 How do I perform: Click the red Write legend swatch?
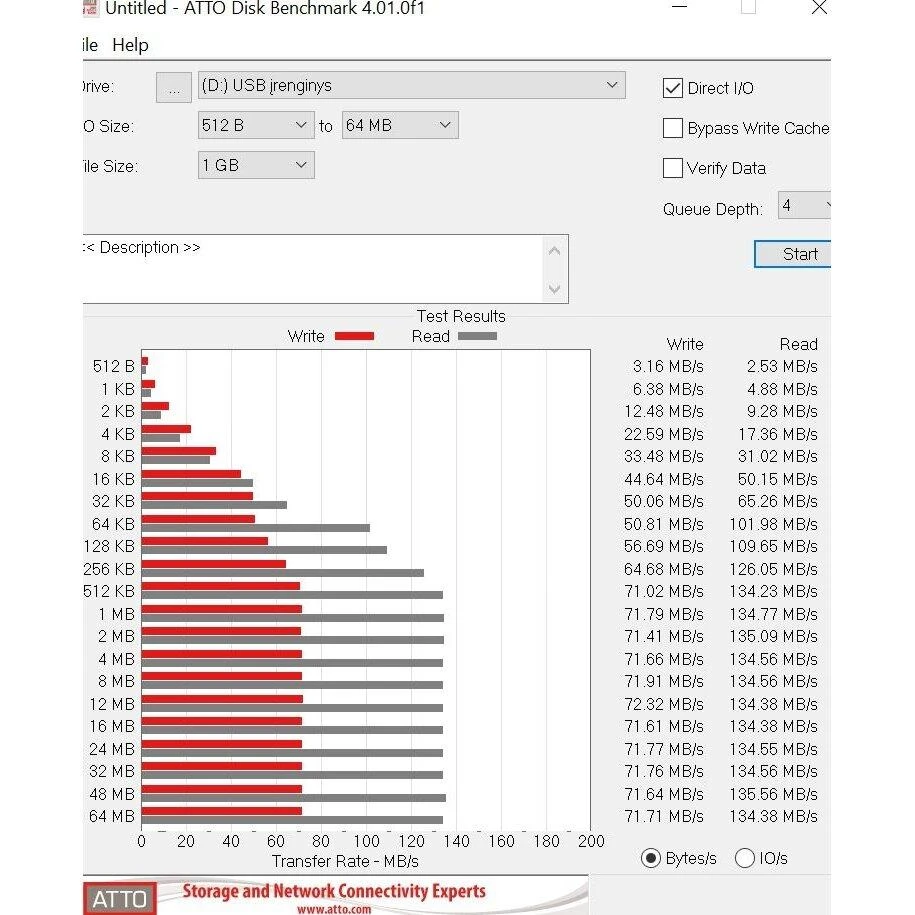[354, 336]
